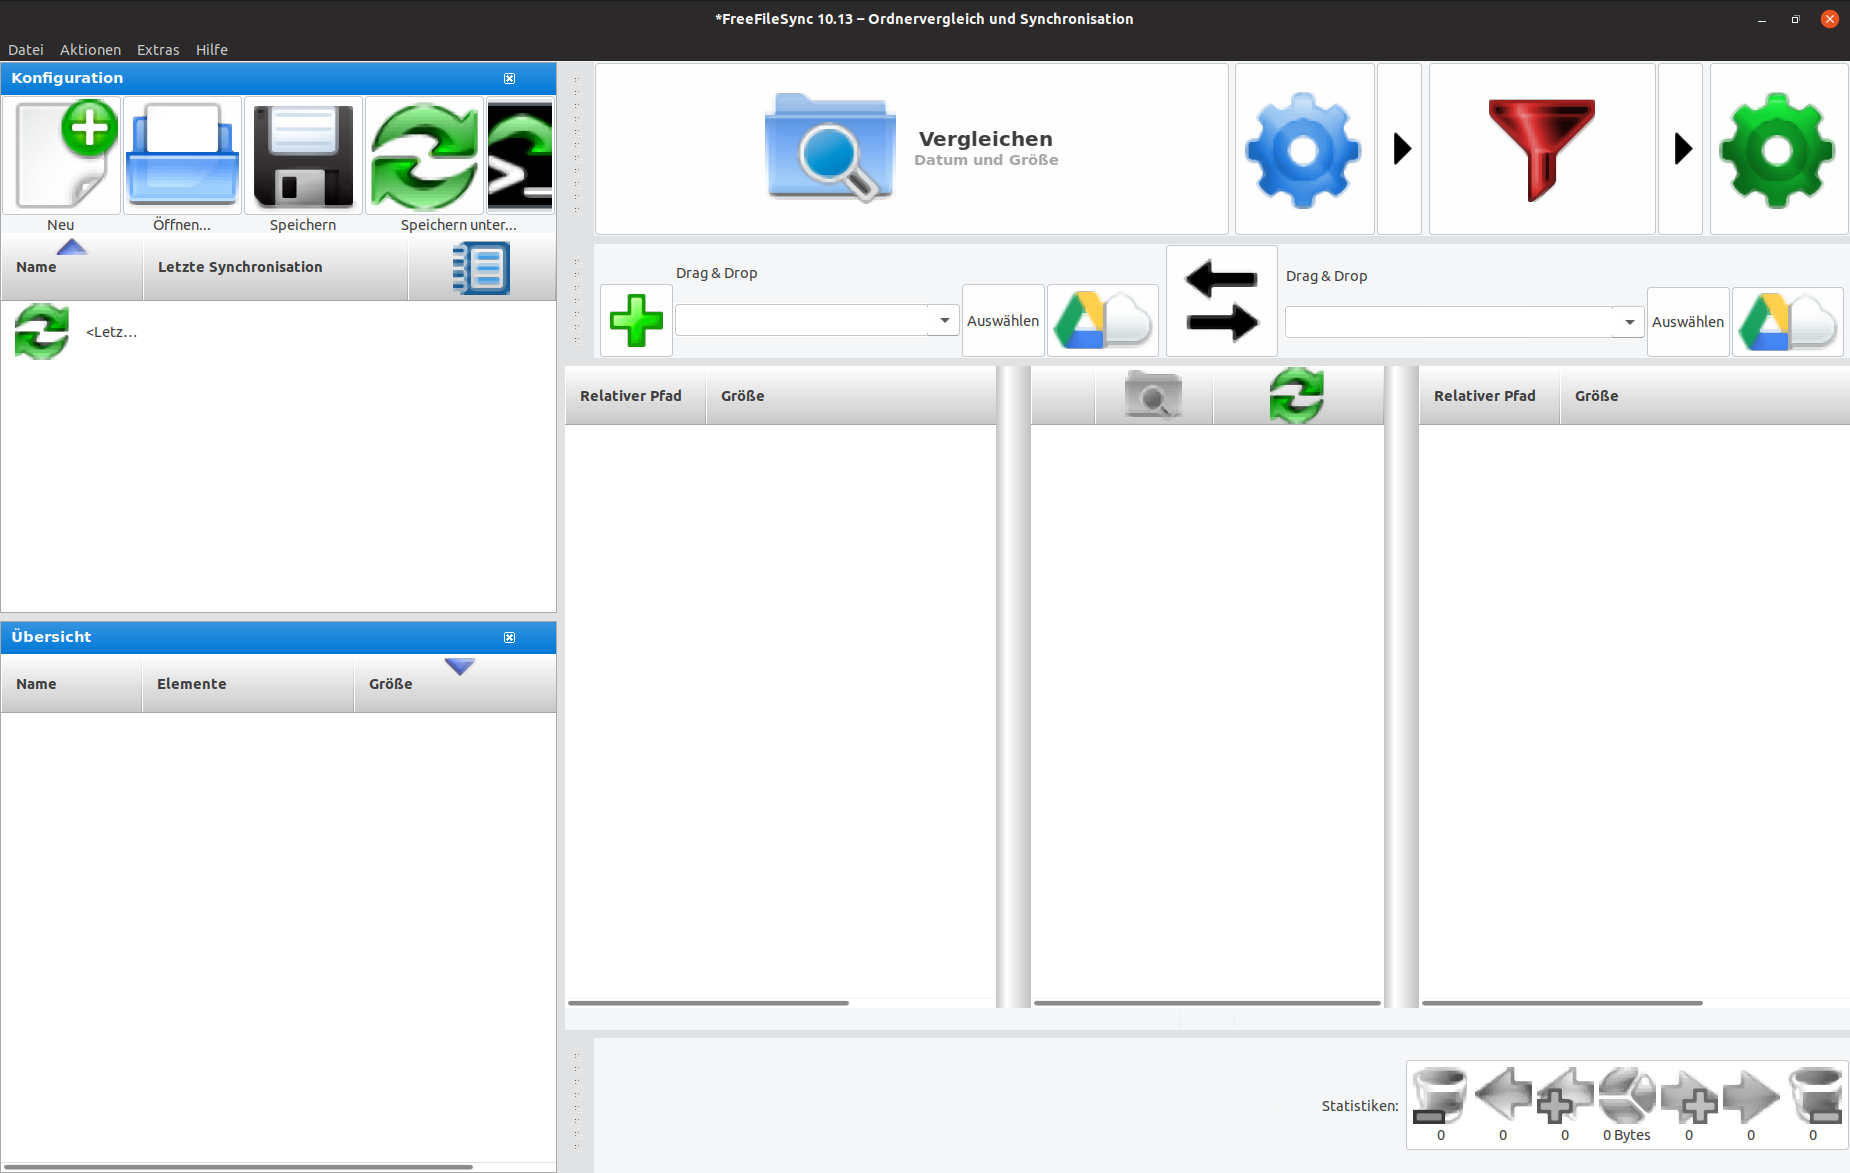Screen dimensions: 1850x1173
Task: Click the create right plus statistics icon
Action: pyautogui.click(x=1689, y=1096)
